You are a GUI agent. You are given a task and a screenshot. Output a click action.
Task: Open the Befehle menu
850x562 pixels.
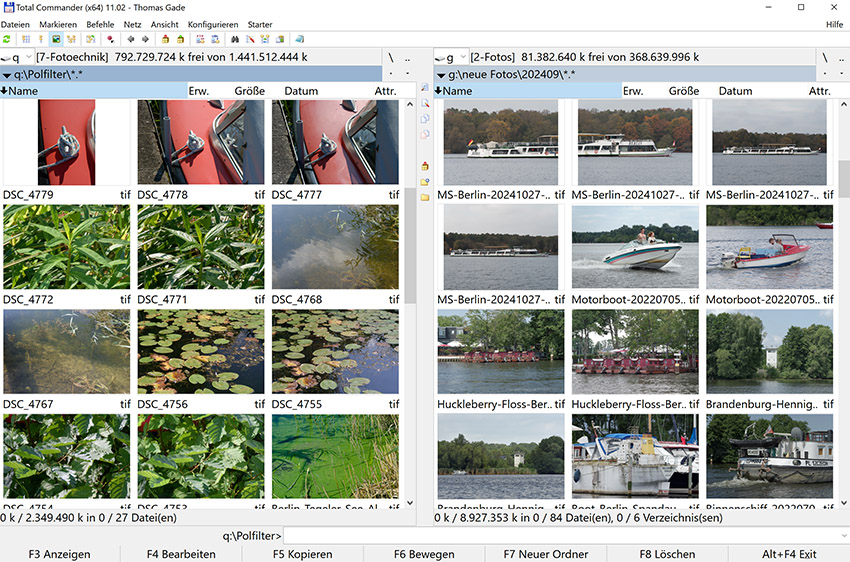click(100, 24)
